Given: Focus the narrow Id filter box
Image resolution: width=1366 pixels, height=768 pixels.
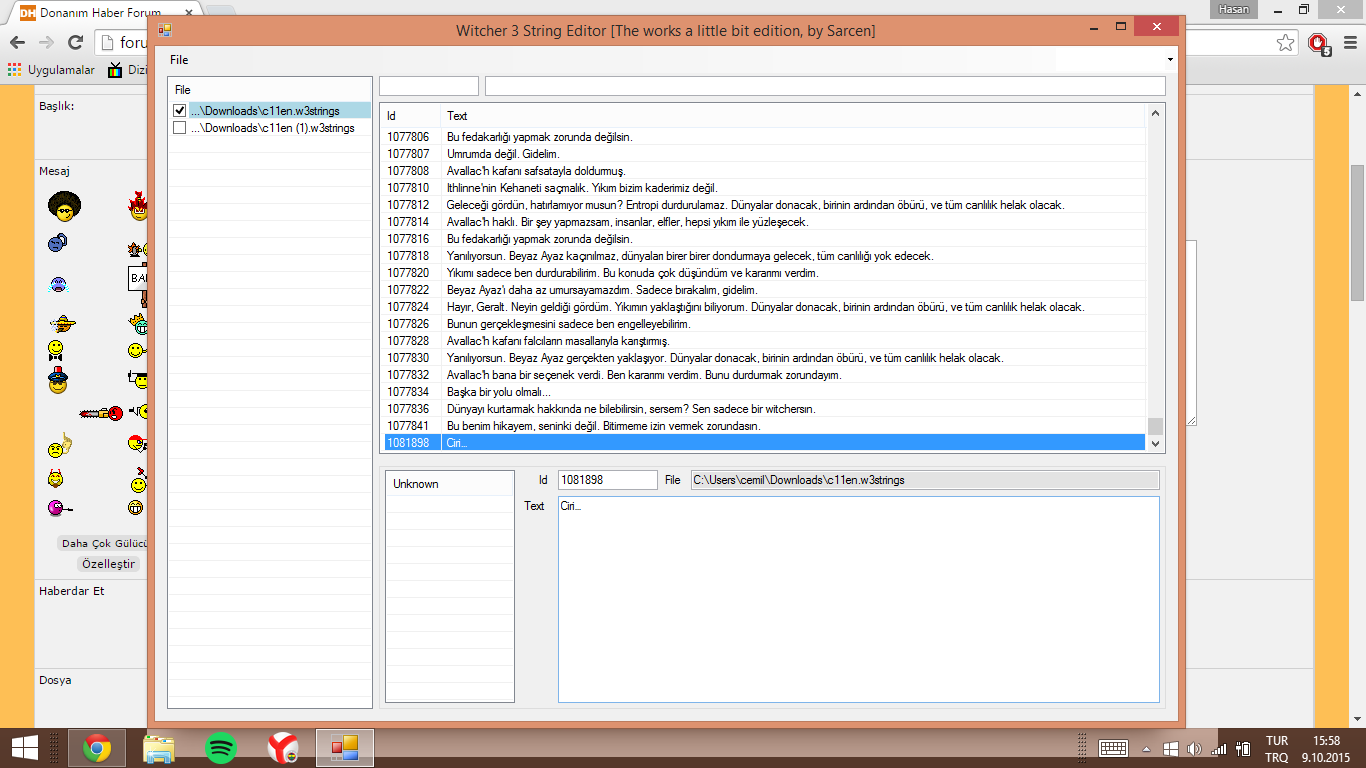Looking at the screenshot, I should (429, 86).
